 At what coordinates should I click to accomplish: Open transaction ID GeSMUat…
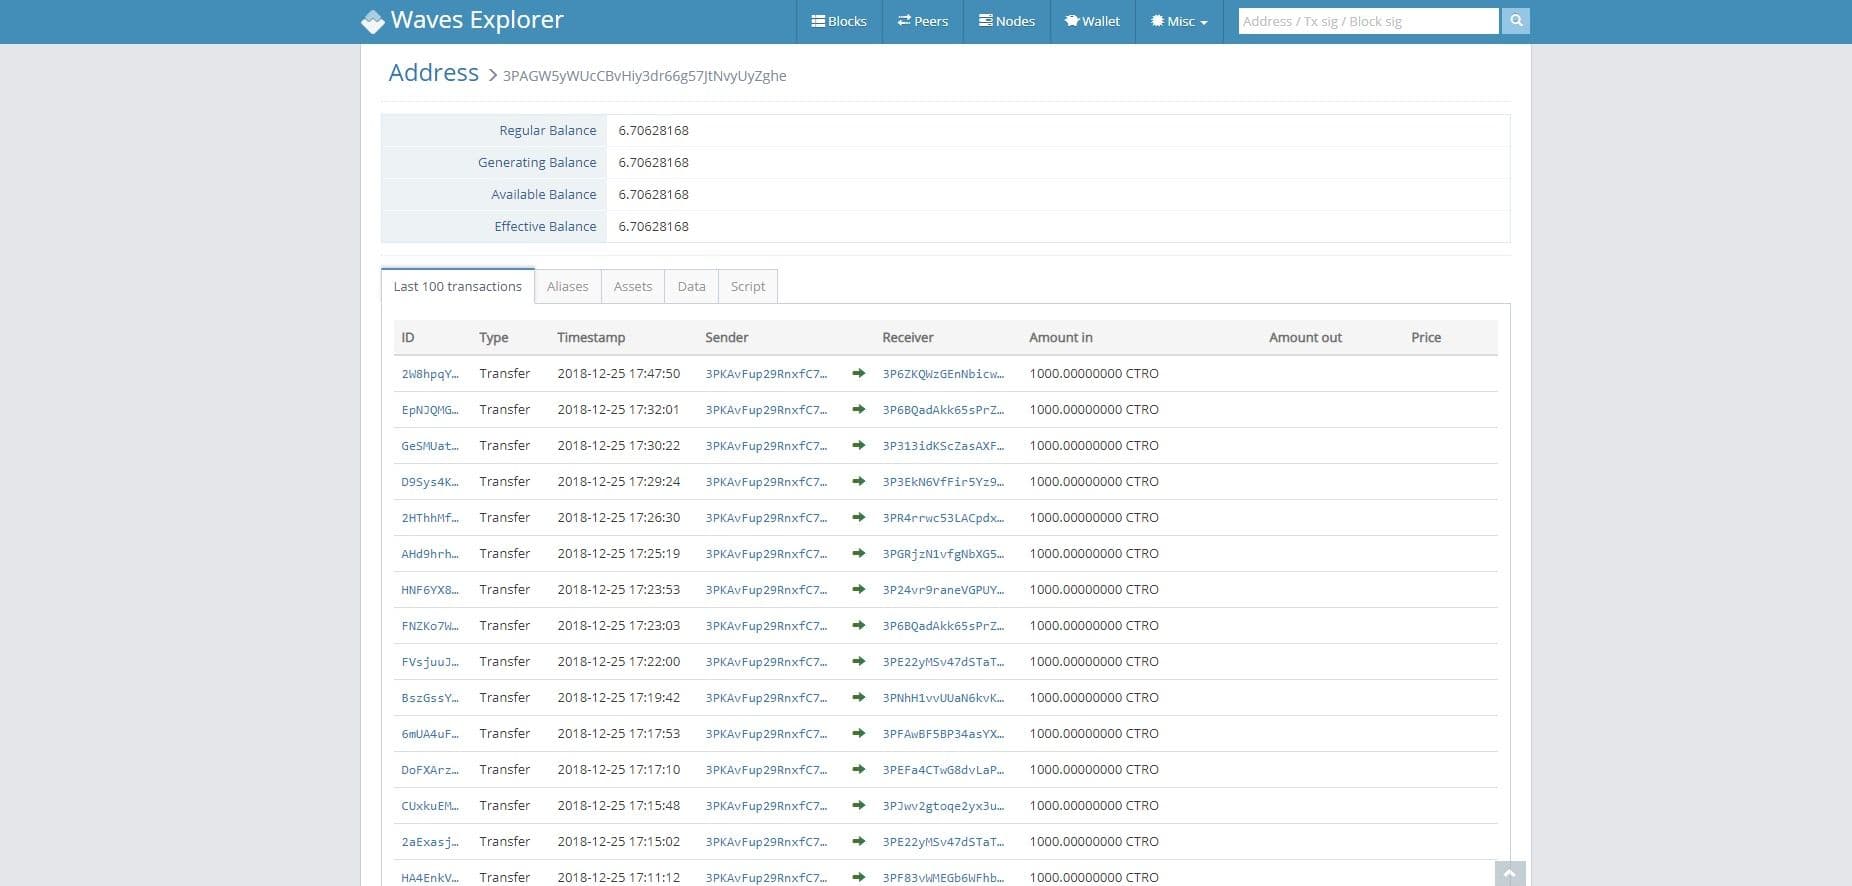point(430,446)
